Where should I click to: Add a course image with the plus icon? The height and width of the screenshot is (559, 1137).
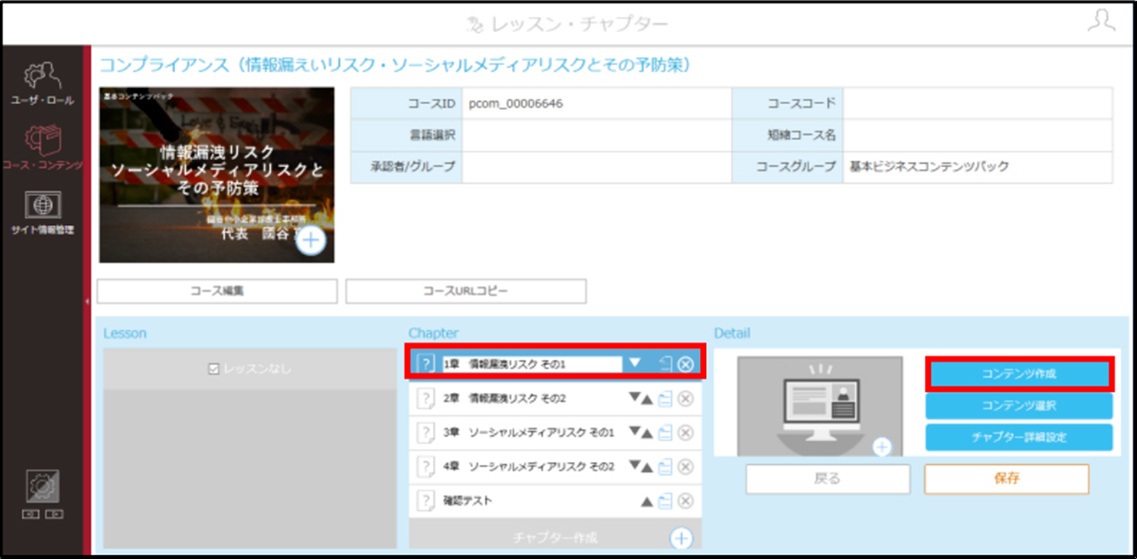[x=311, y=241]
